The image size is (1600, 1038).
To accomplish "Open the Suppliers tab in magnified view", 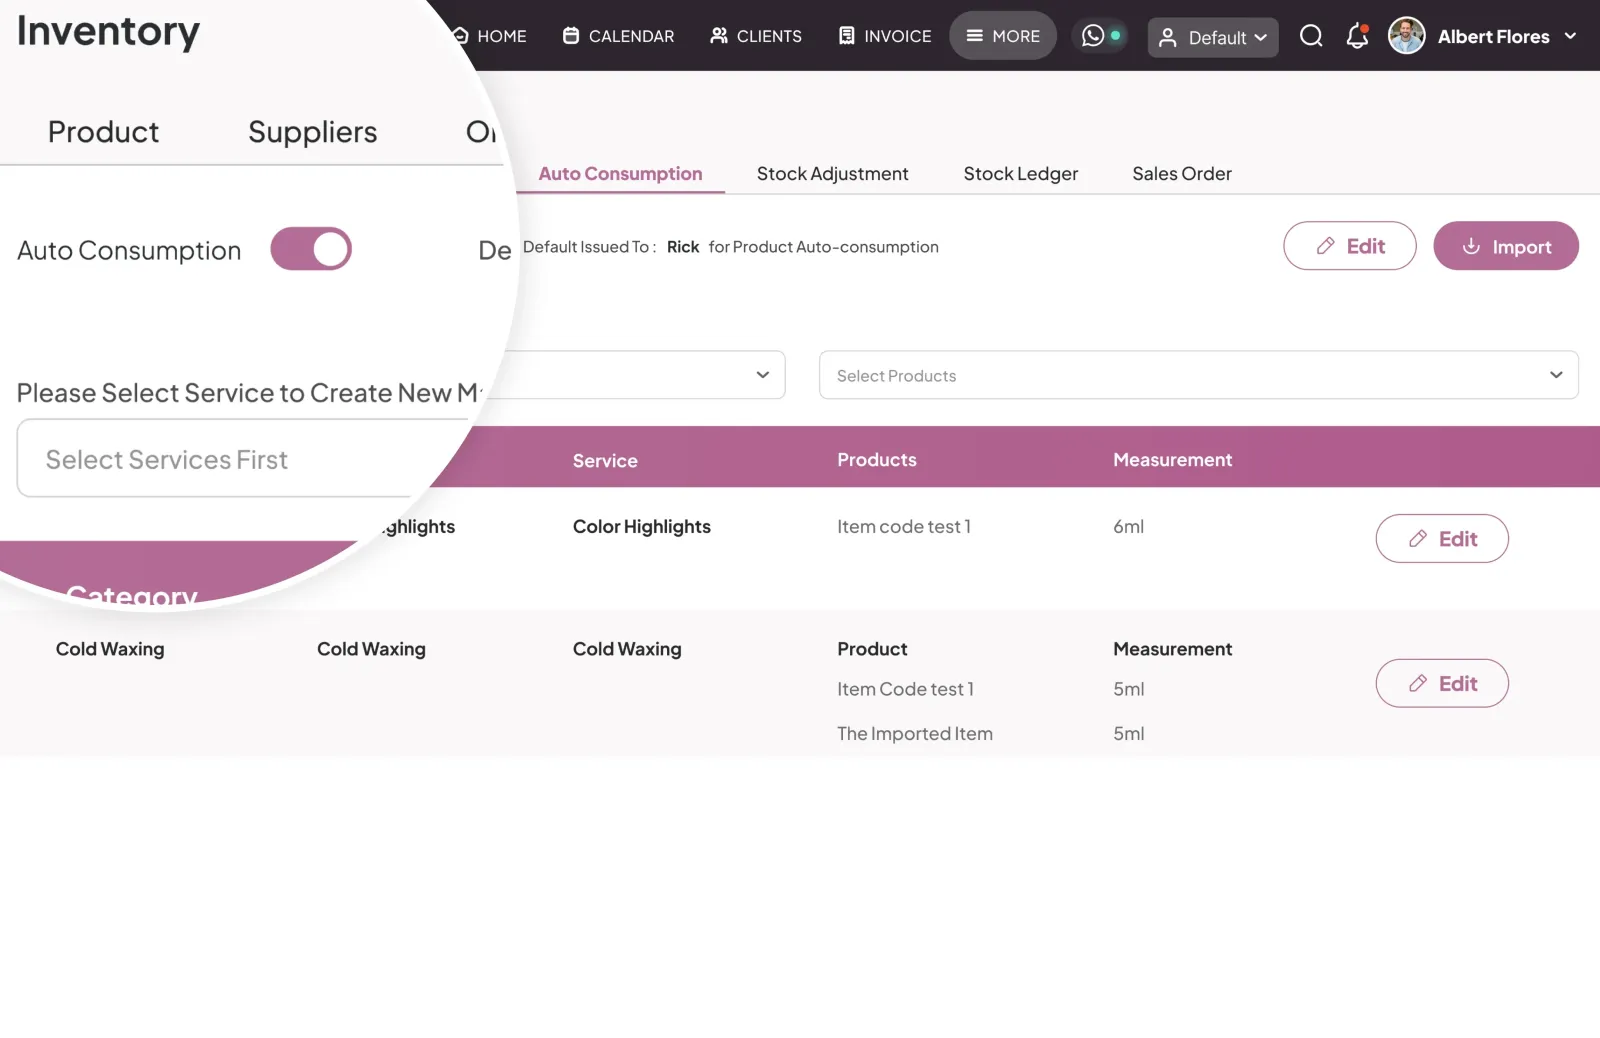I will [x=313, y=132].
